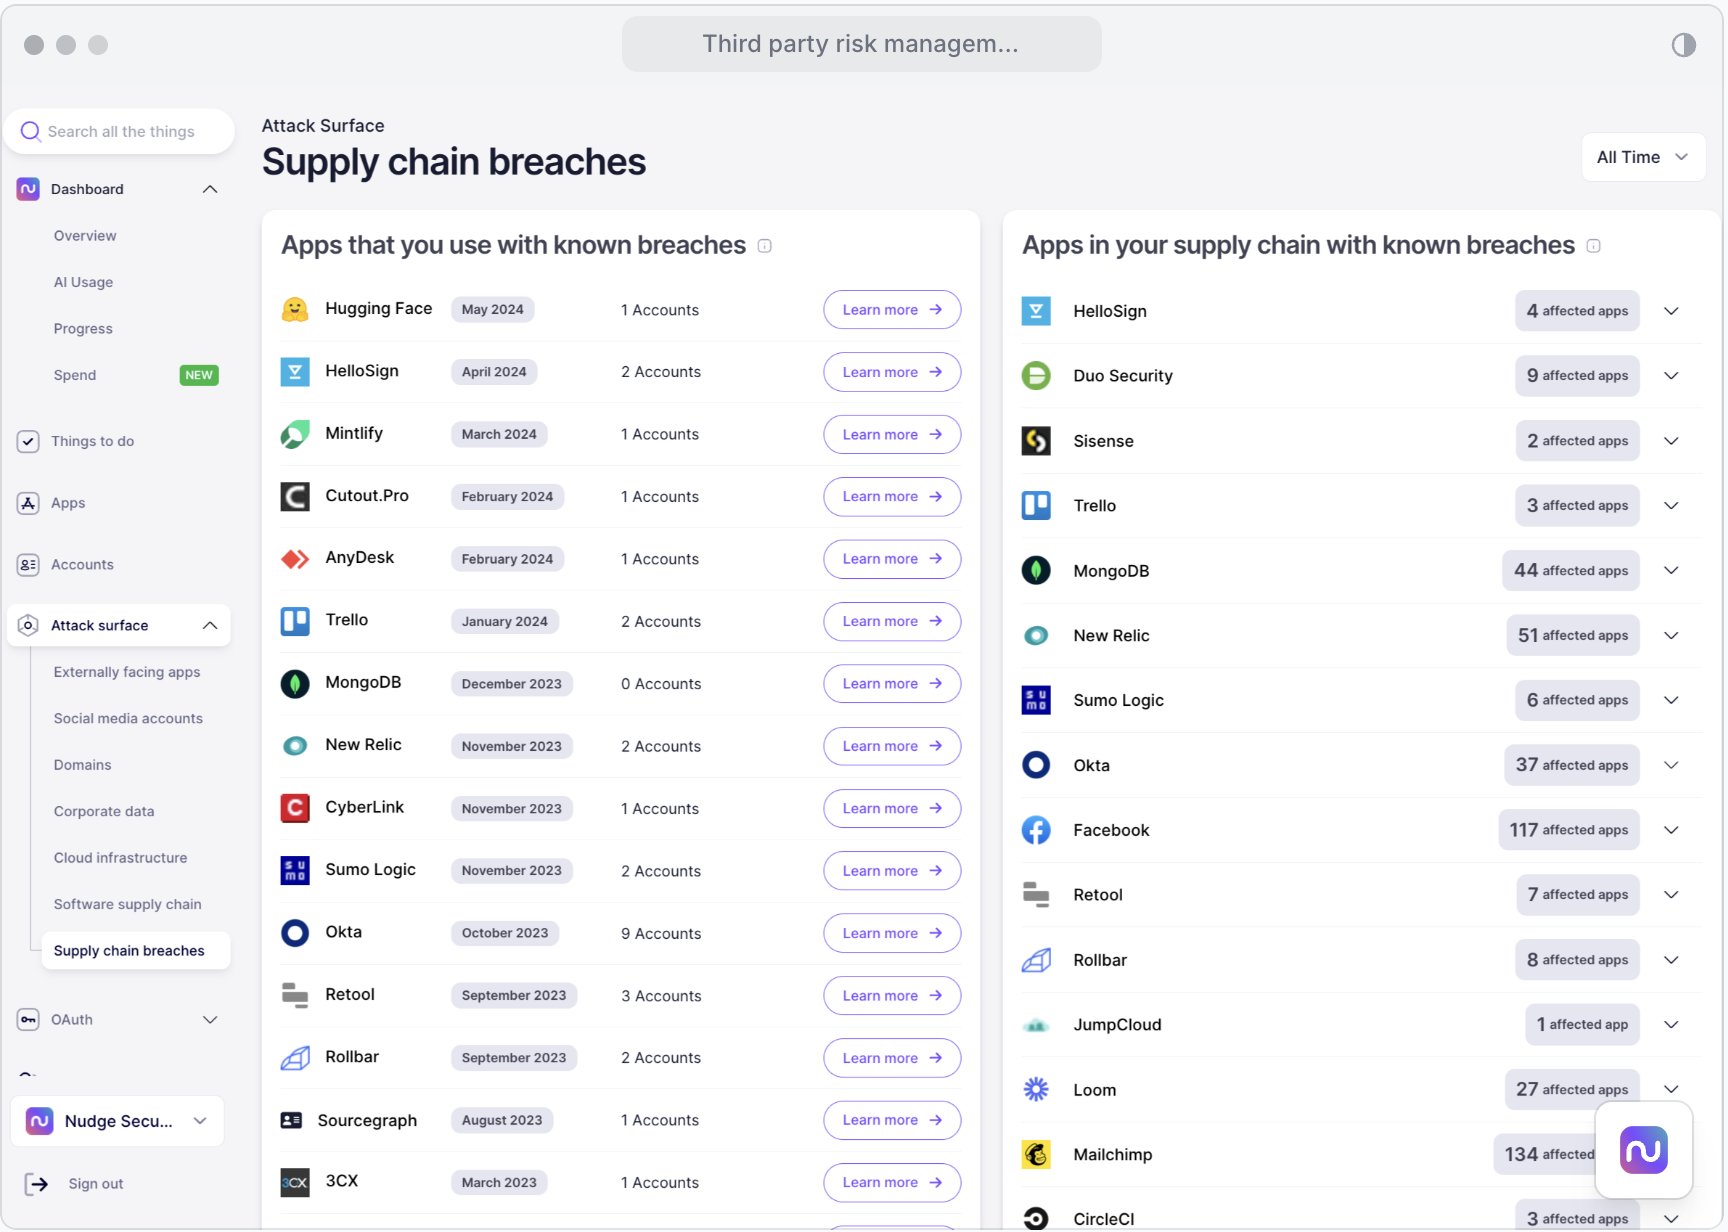Image resolution: width=1728 pixels, height=1232 pixels.
Task: Open the Overview dashboard page
Action: click(85, 236)
